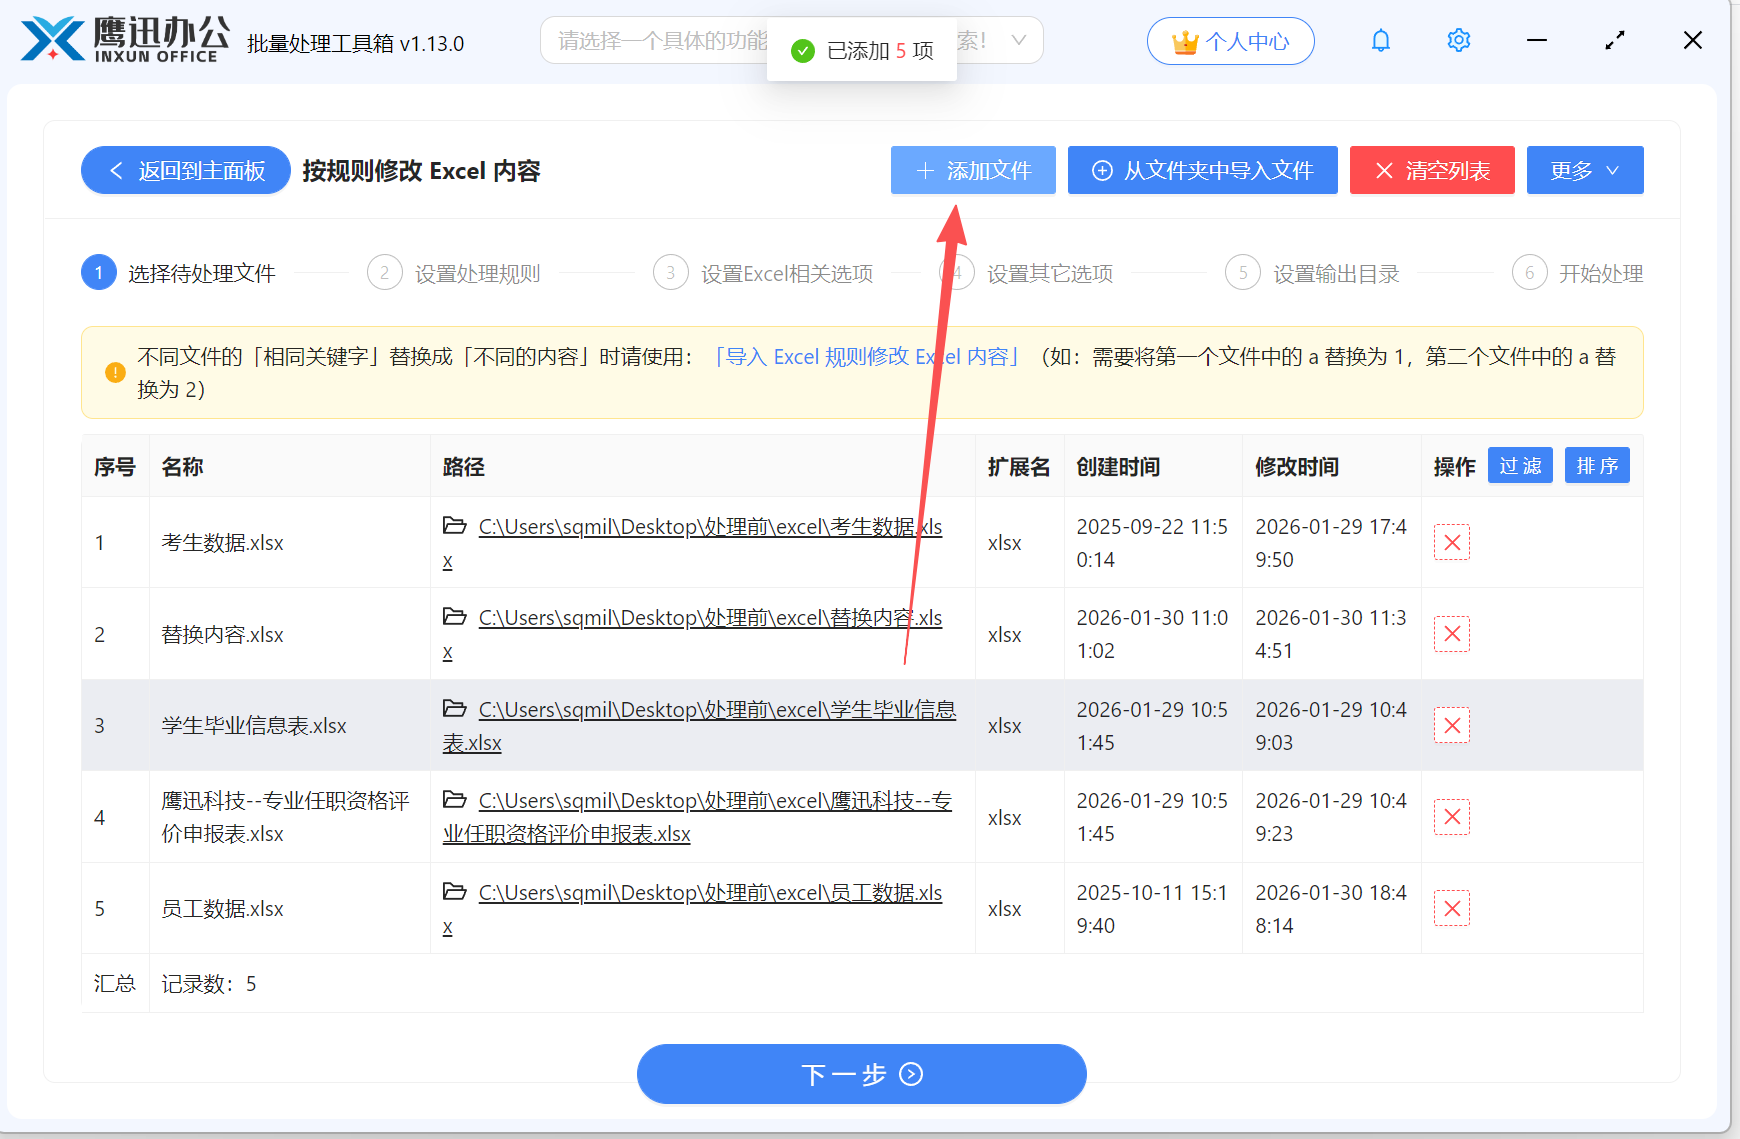Click the folder icon beside 考生数据.xlsx path
Viewport: 1740px width, 1139px height.
(x=455, y=526)
